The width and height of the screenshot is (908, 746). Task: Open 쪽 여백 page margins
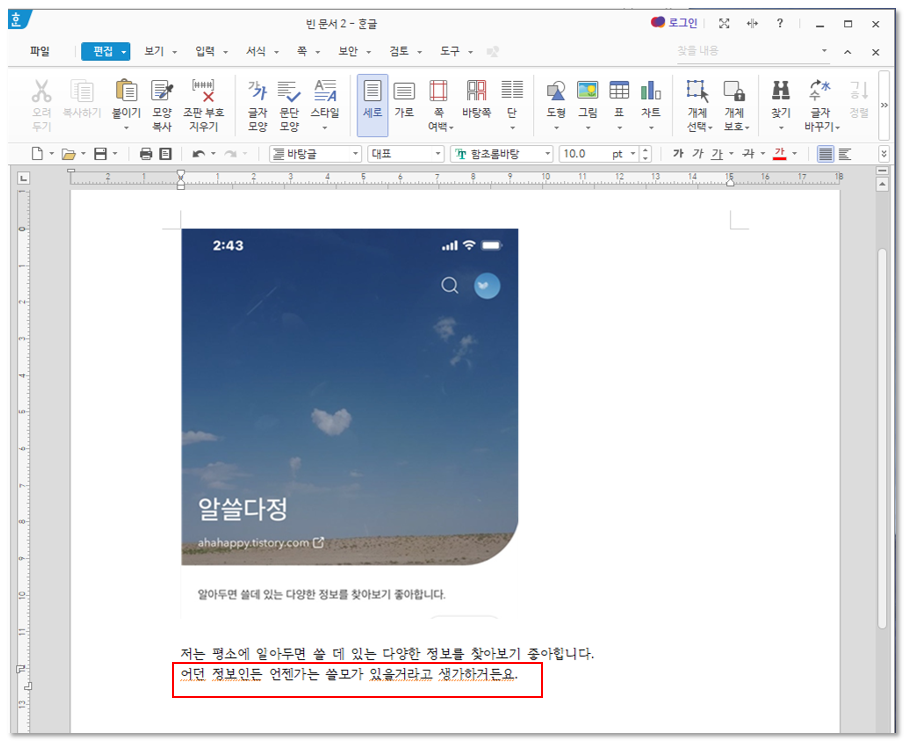(x=438, y=92)
